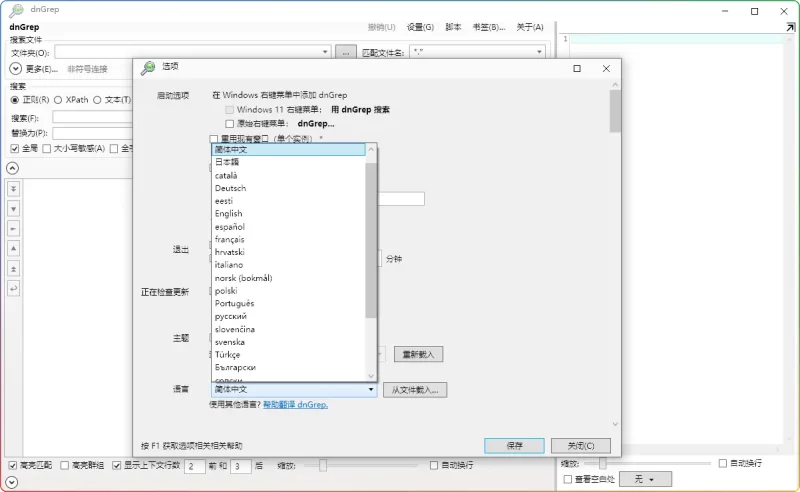Choose italiano from the language list
Screen dimensions: 800x492
[288, 264]
